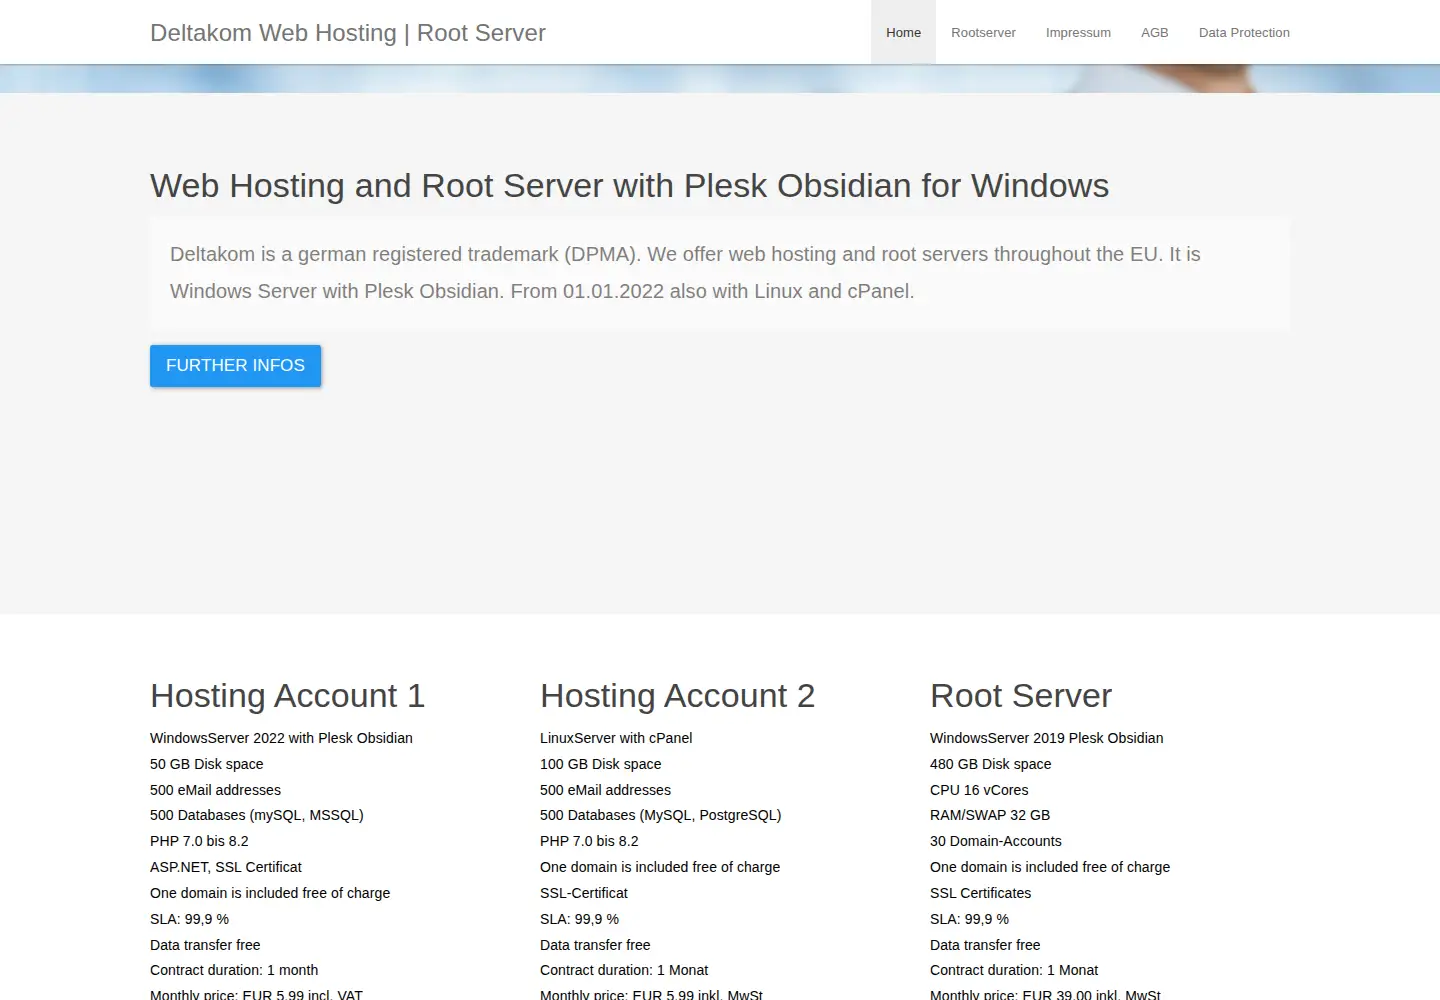The width and height of the screenshot is (1440, 1000).
Task: Open the Impressum menu link
Action: pos(1078,32)
